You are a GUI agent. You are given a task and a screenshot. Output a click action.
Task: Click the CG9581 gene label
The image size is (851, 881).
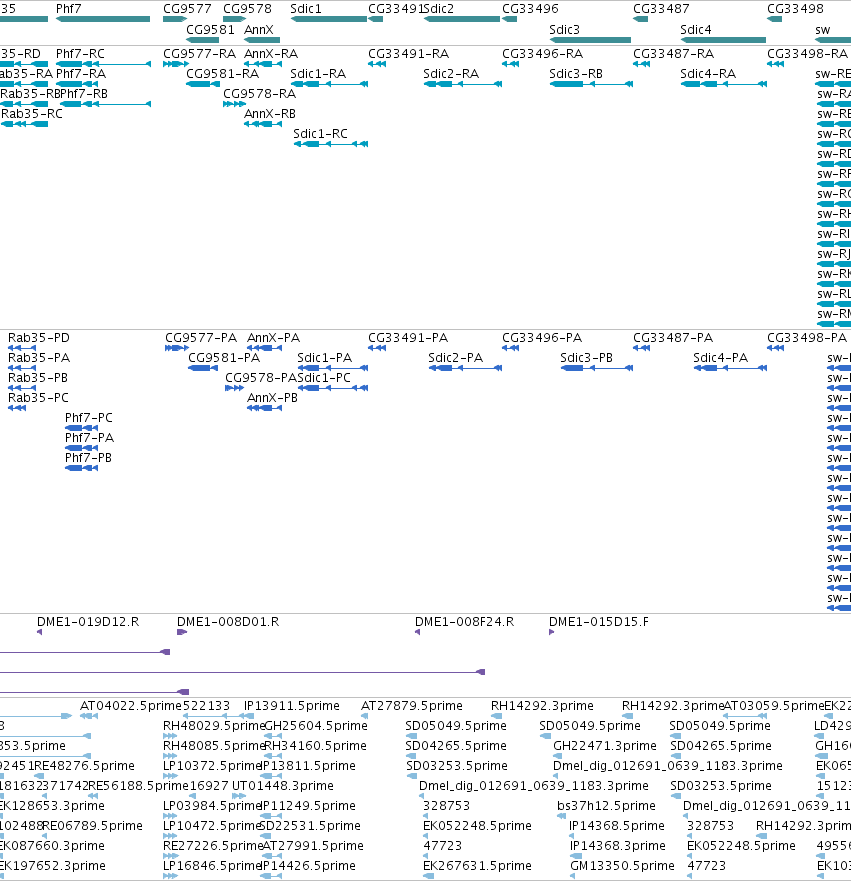pos(210,30)
